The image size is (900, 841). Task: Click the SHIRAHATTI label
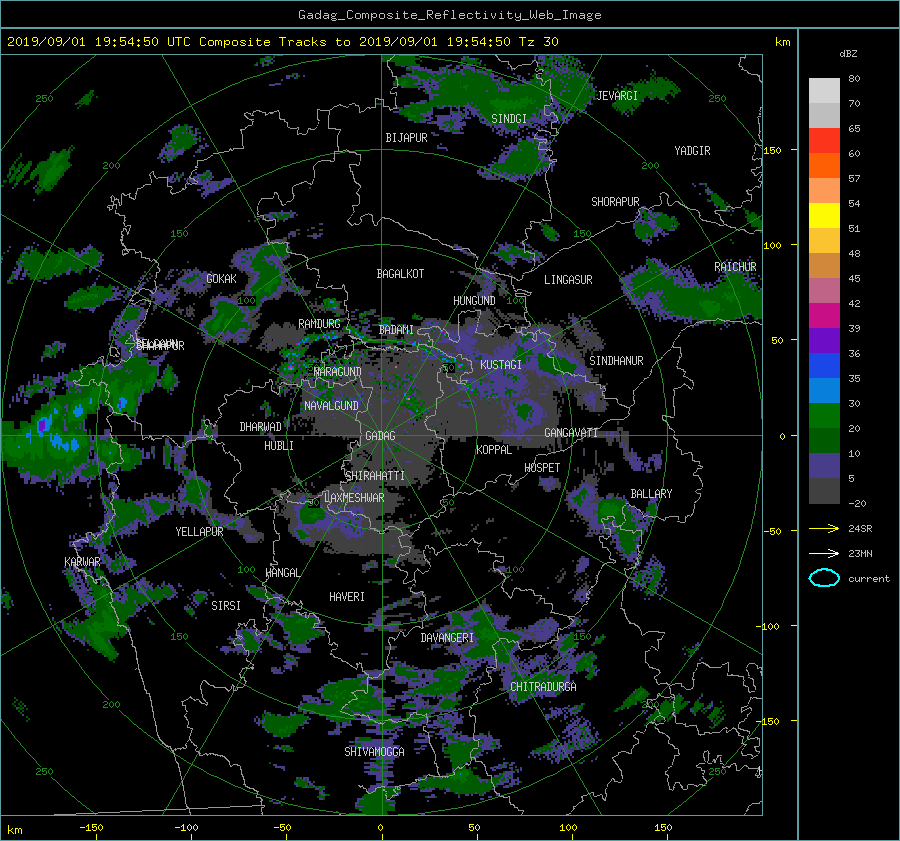click(x=375, y=476)
